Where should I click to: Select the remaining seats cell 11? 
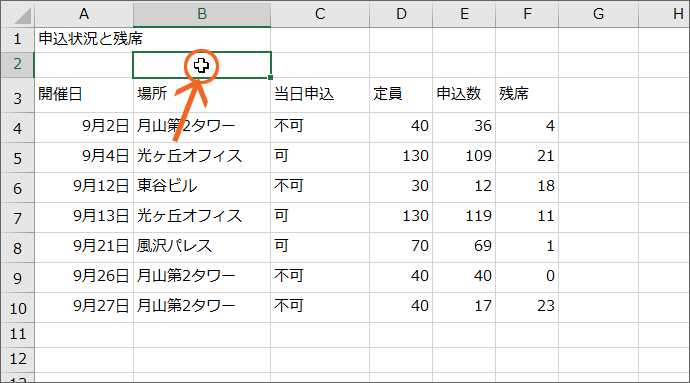pyautogui.click(x=527, y=217)
